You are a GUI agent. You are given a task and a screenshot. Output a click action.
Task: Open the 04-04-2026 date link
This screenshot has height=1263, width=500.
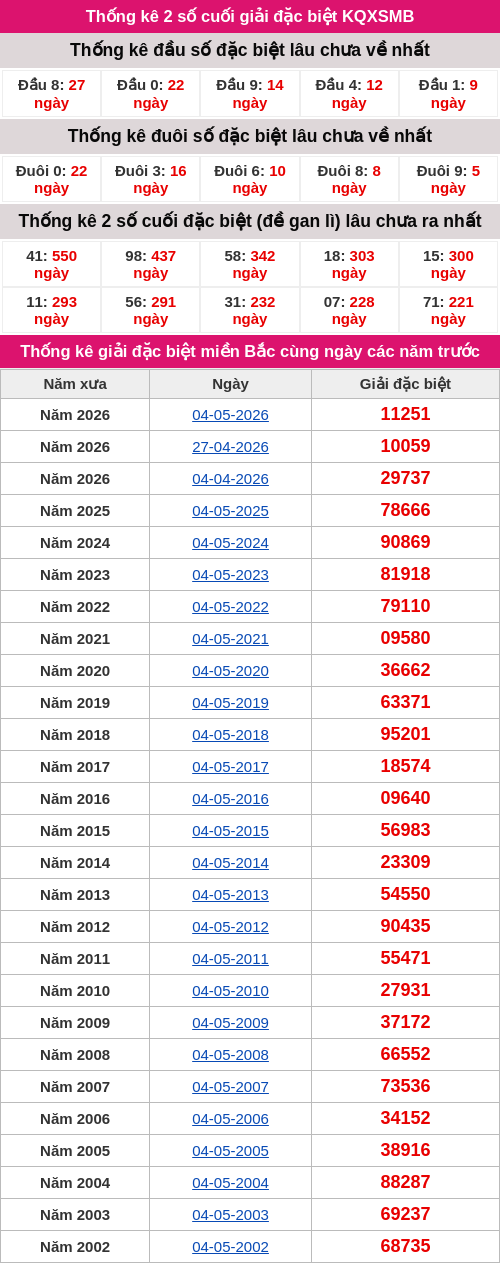(230, 479)
